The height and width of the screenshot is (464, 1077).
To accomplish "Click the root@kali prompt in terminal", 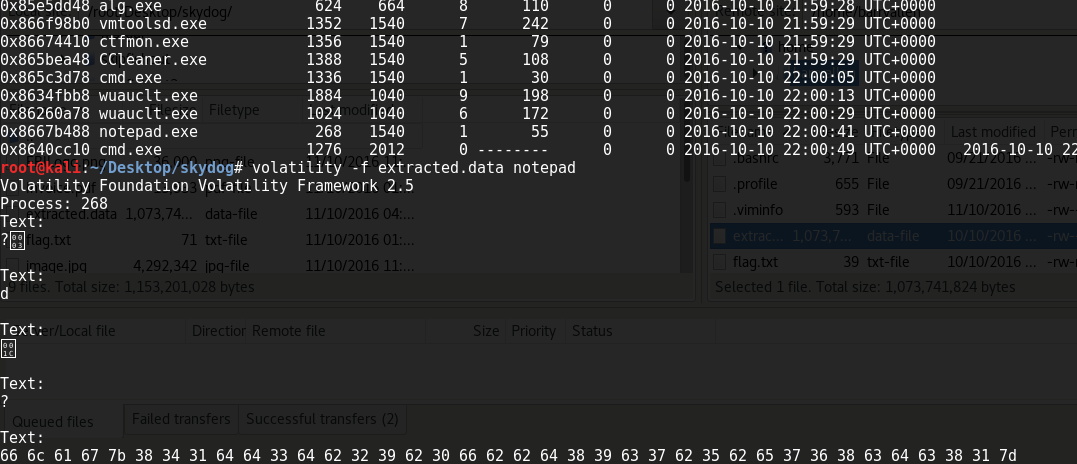I will (x=41, y=167).
